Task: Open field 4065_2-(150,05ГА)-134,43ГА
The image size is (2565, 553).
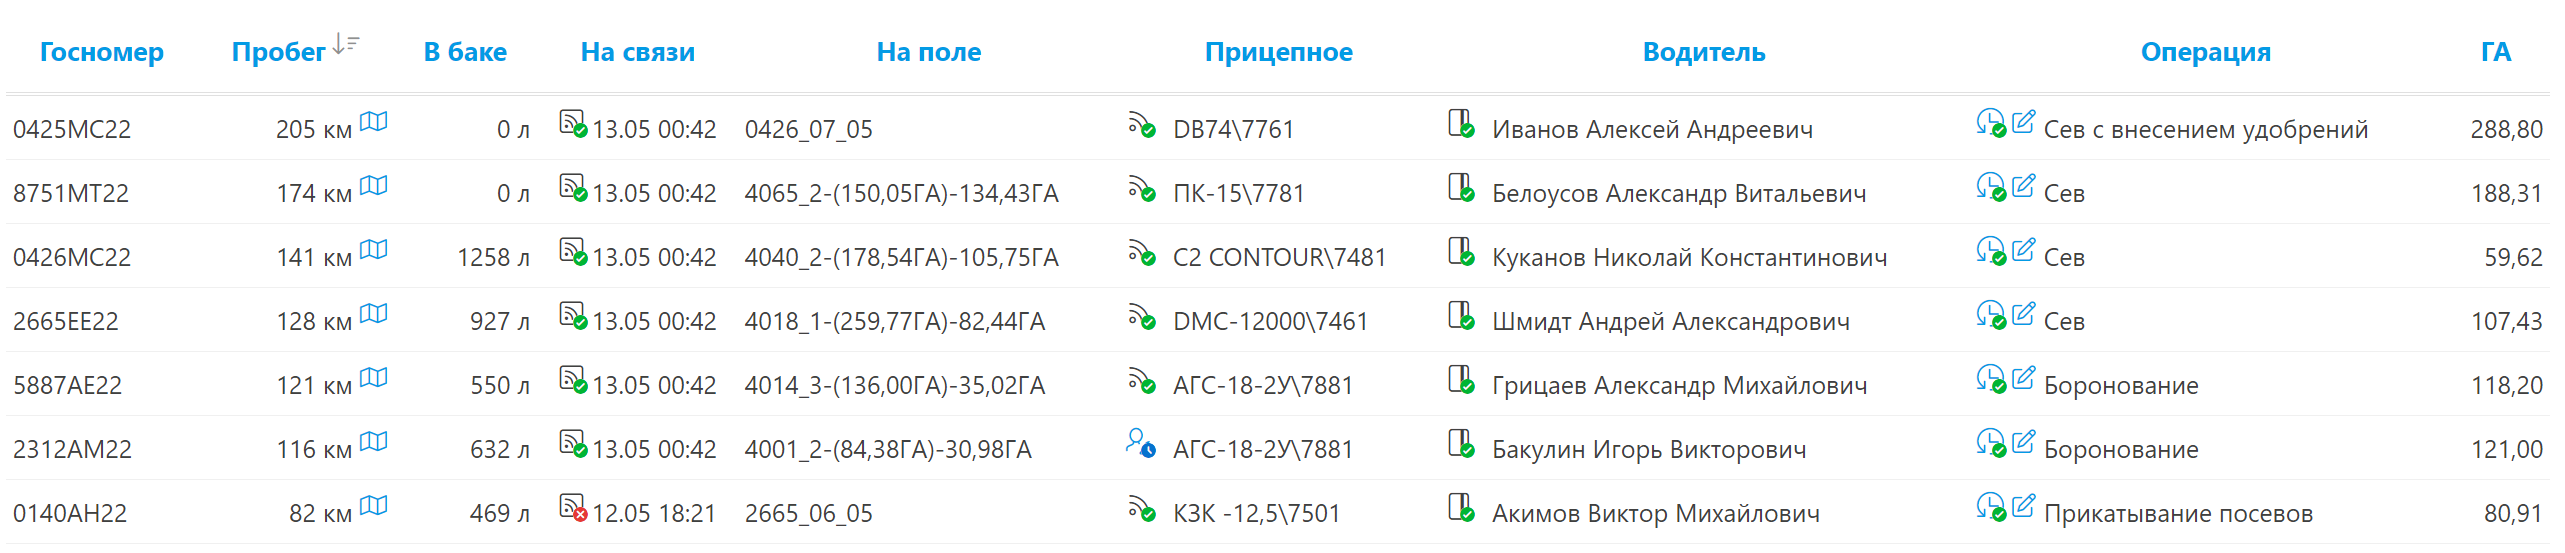Action: click(901, 193)
